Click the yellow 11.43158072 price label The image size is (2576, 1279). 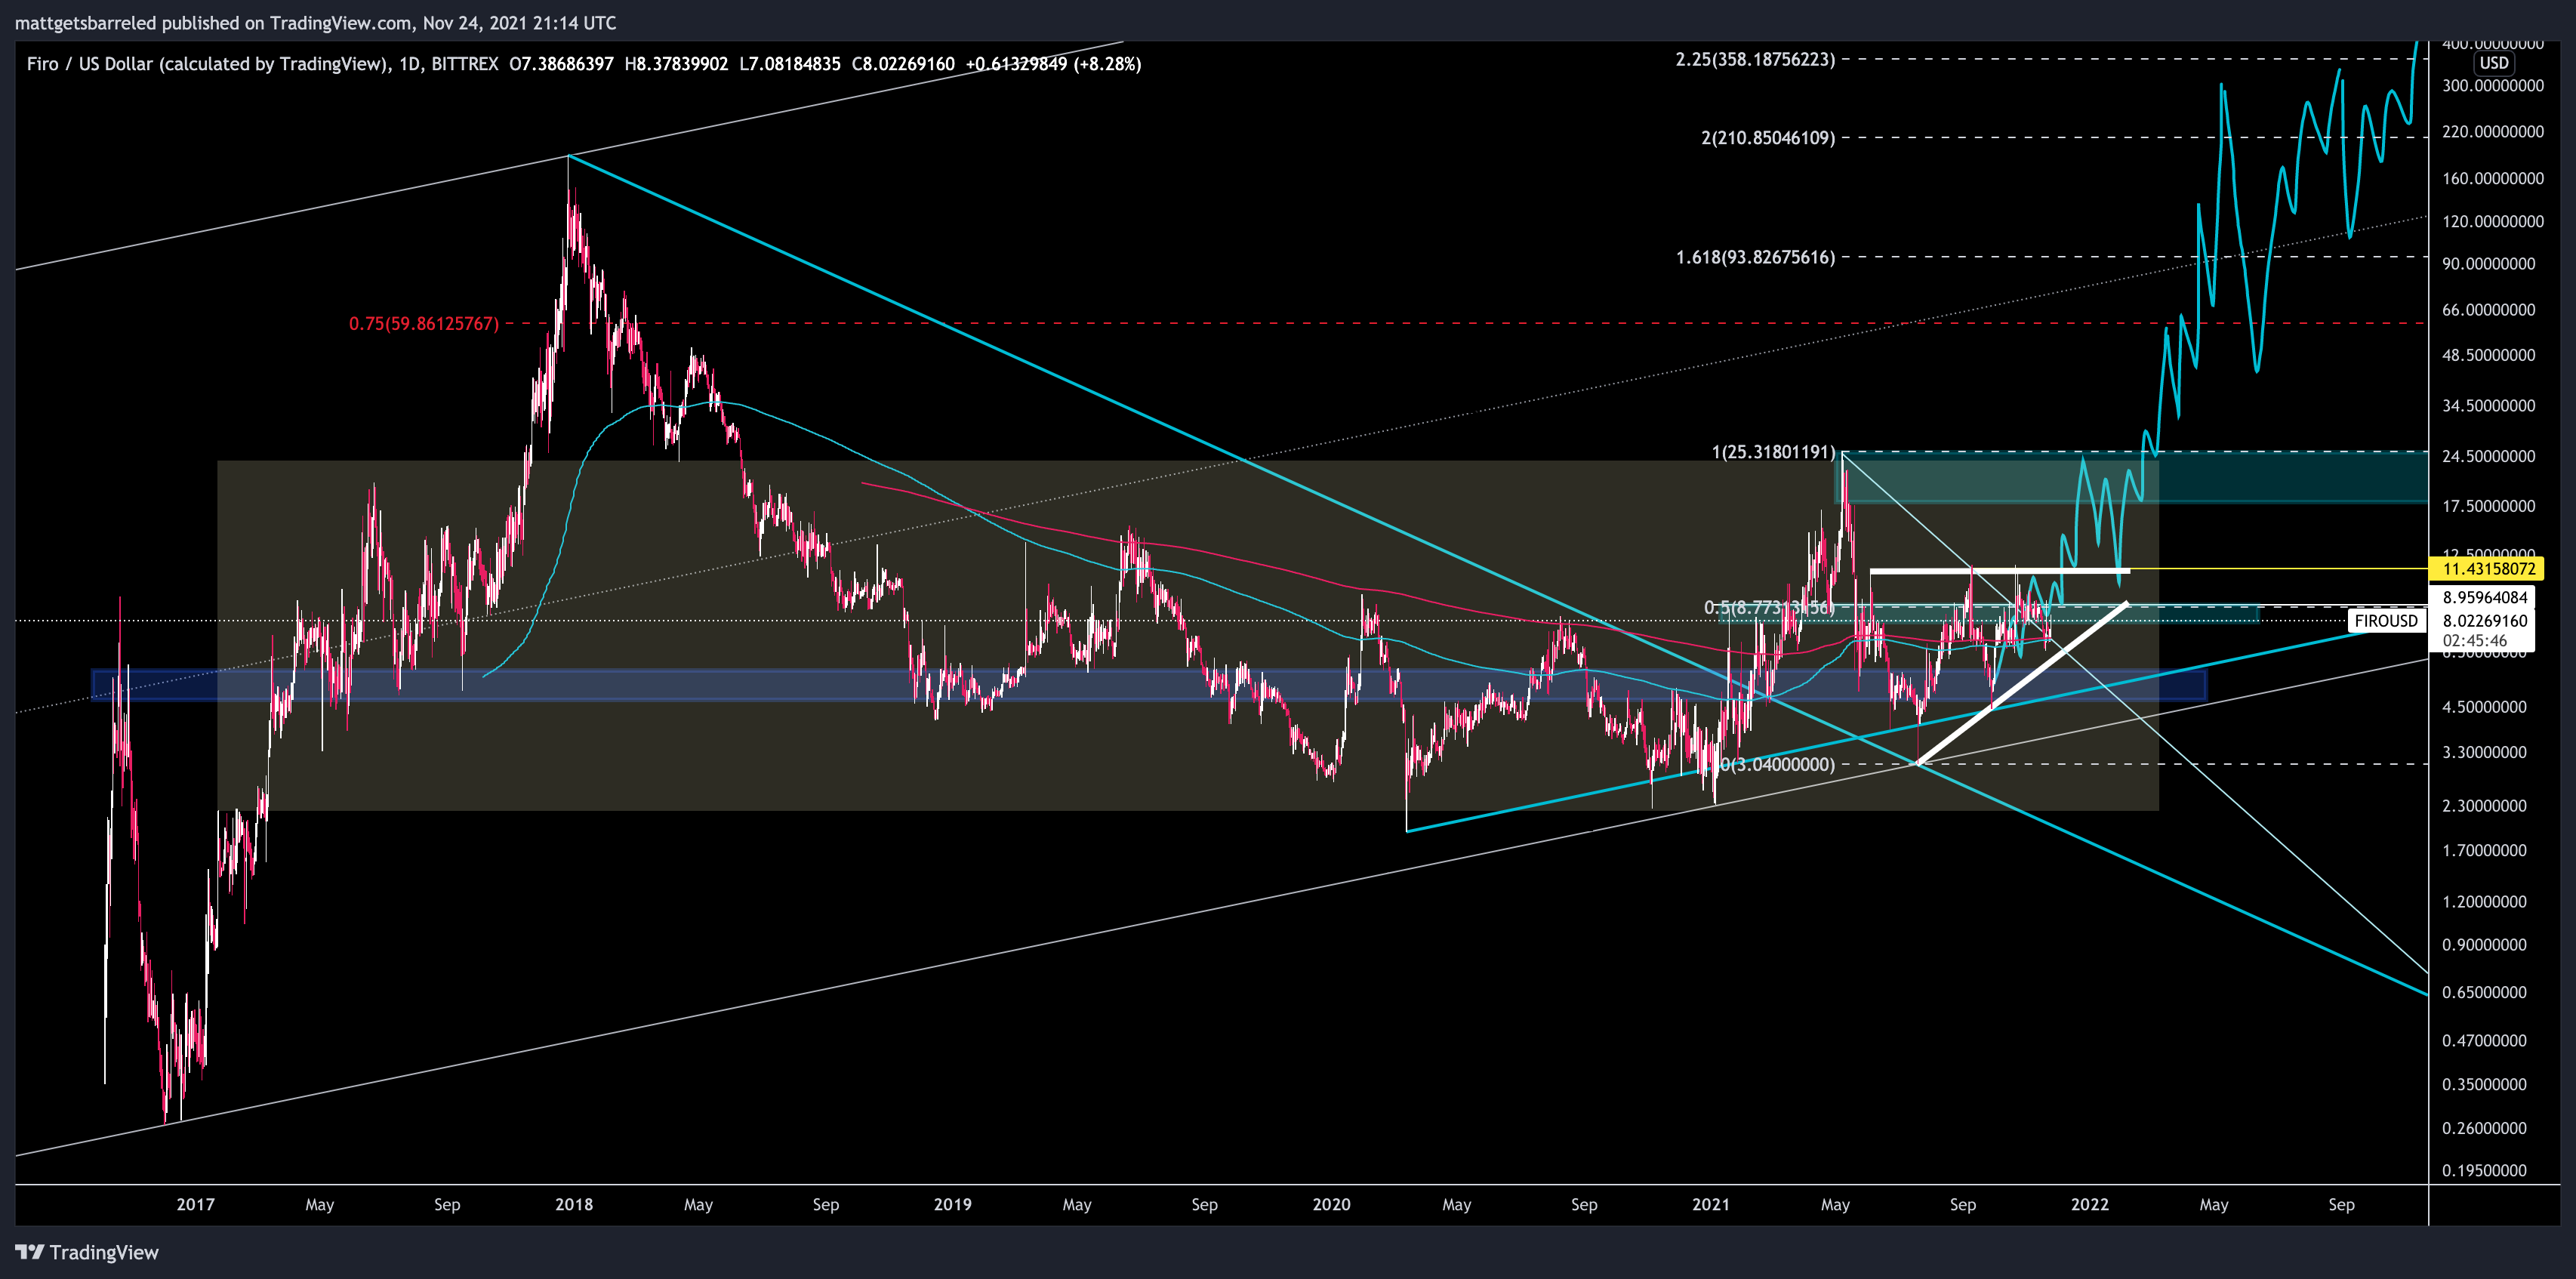[x=2488, y=569]
